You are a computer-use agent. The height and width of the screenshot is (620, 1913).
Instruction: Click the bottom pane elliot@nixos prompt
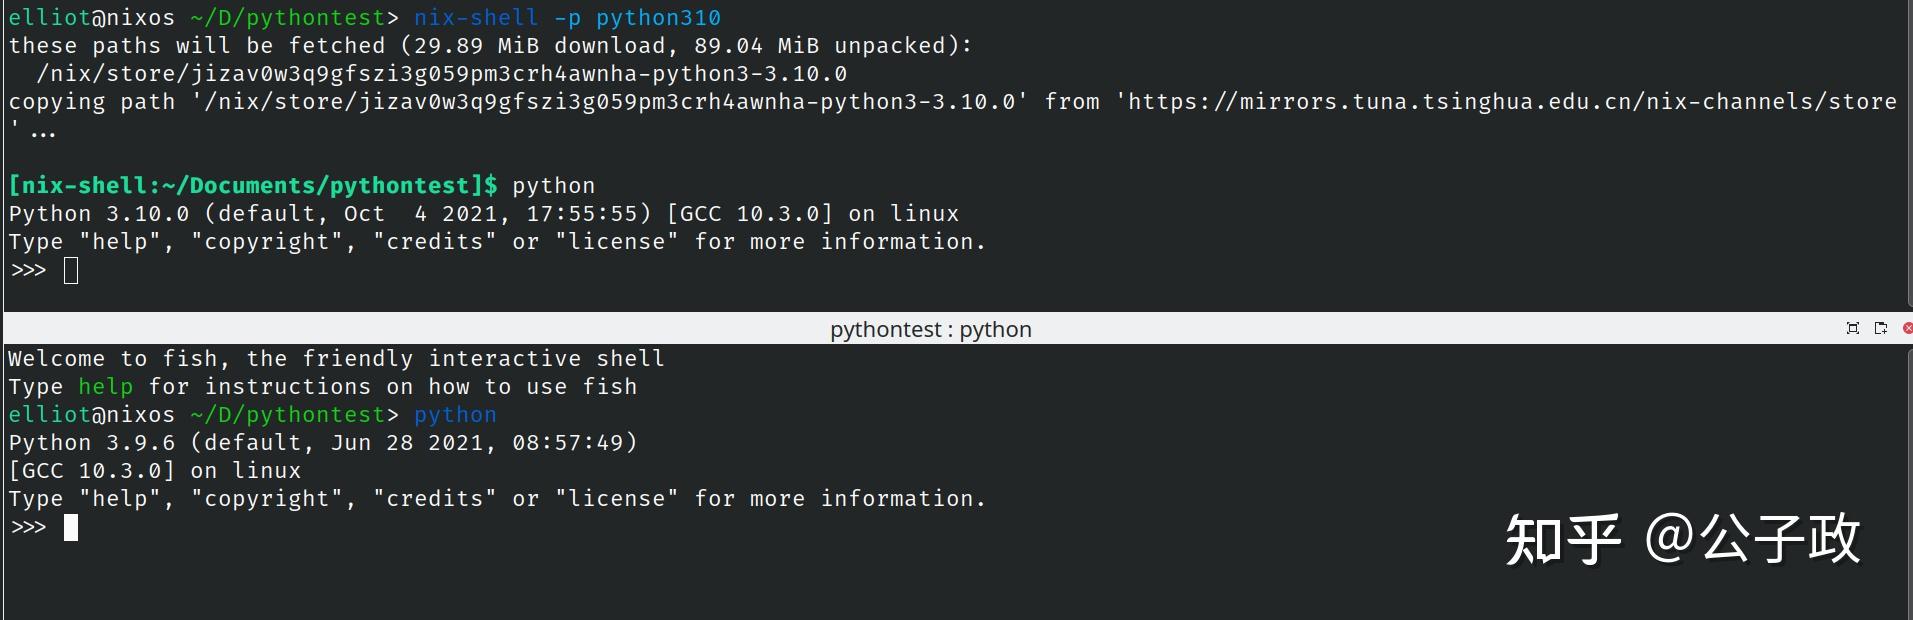[91, 415]
